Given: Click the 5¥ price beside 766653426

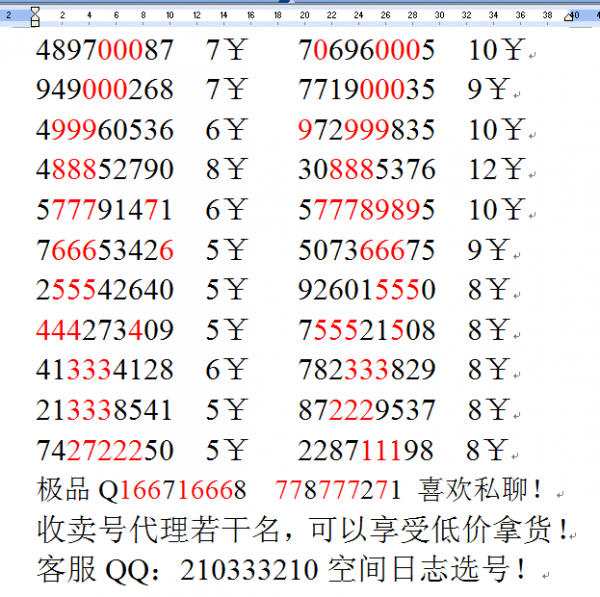Looking at the screenshot, I should pos(226,250).
